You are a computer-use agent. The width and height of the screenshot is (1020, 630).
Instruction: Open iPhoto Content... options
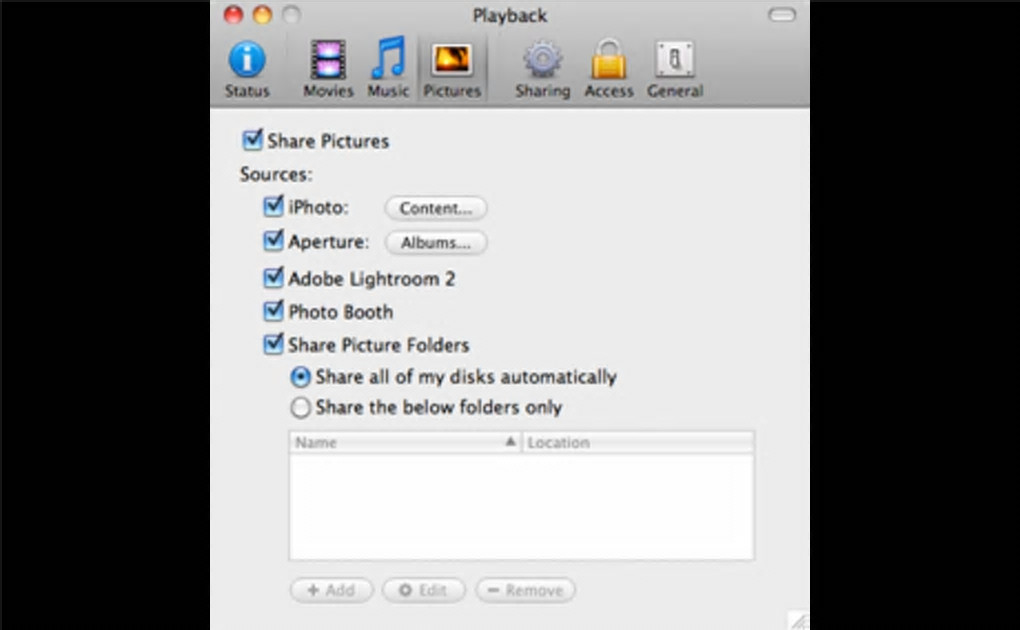point(436,208)
